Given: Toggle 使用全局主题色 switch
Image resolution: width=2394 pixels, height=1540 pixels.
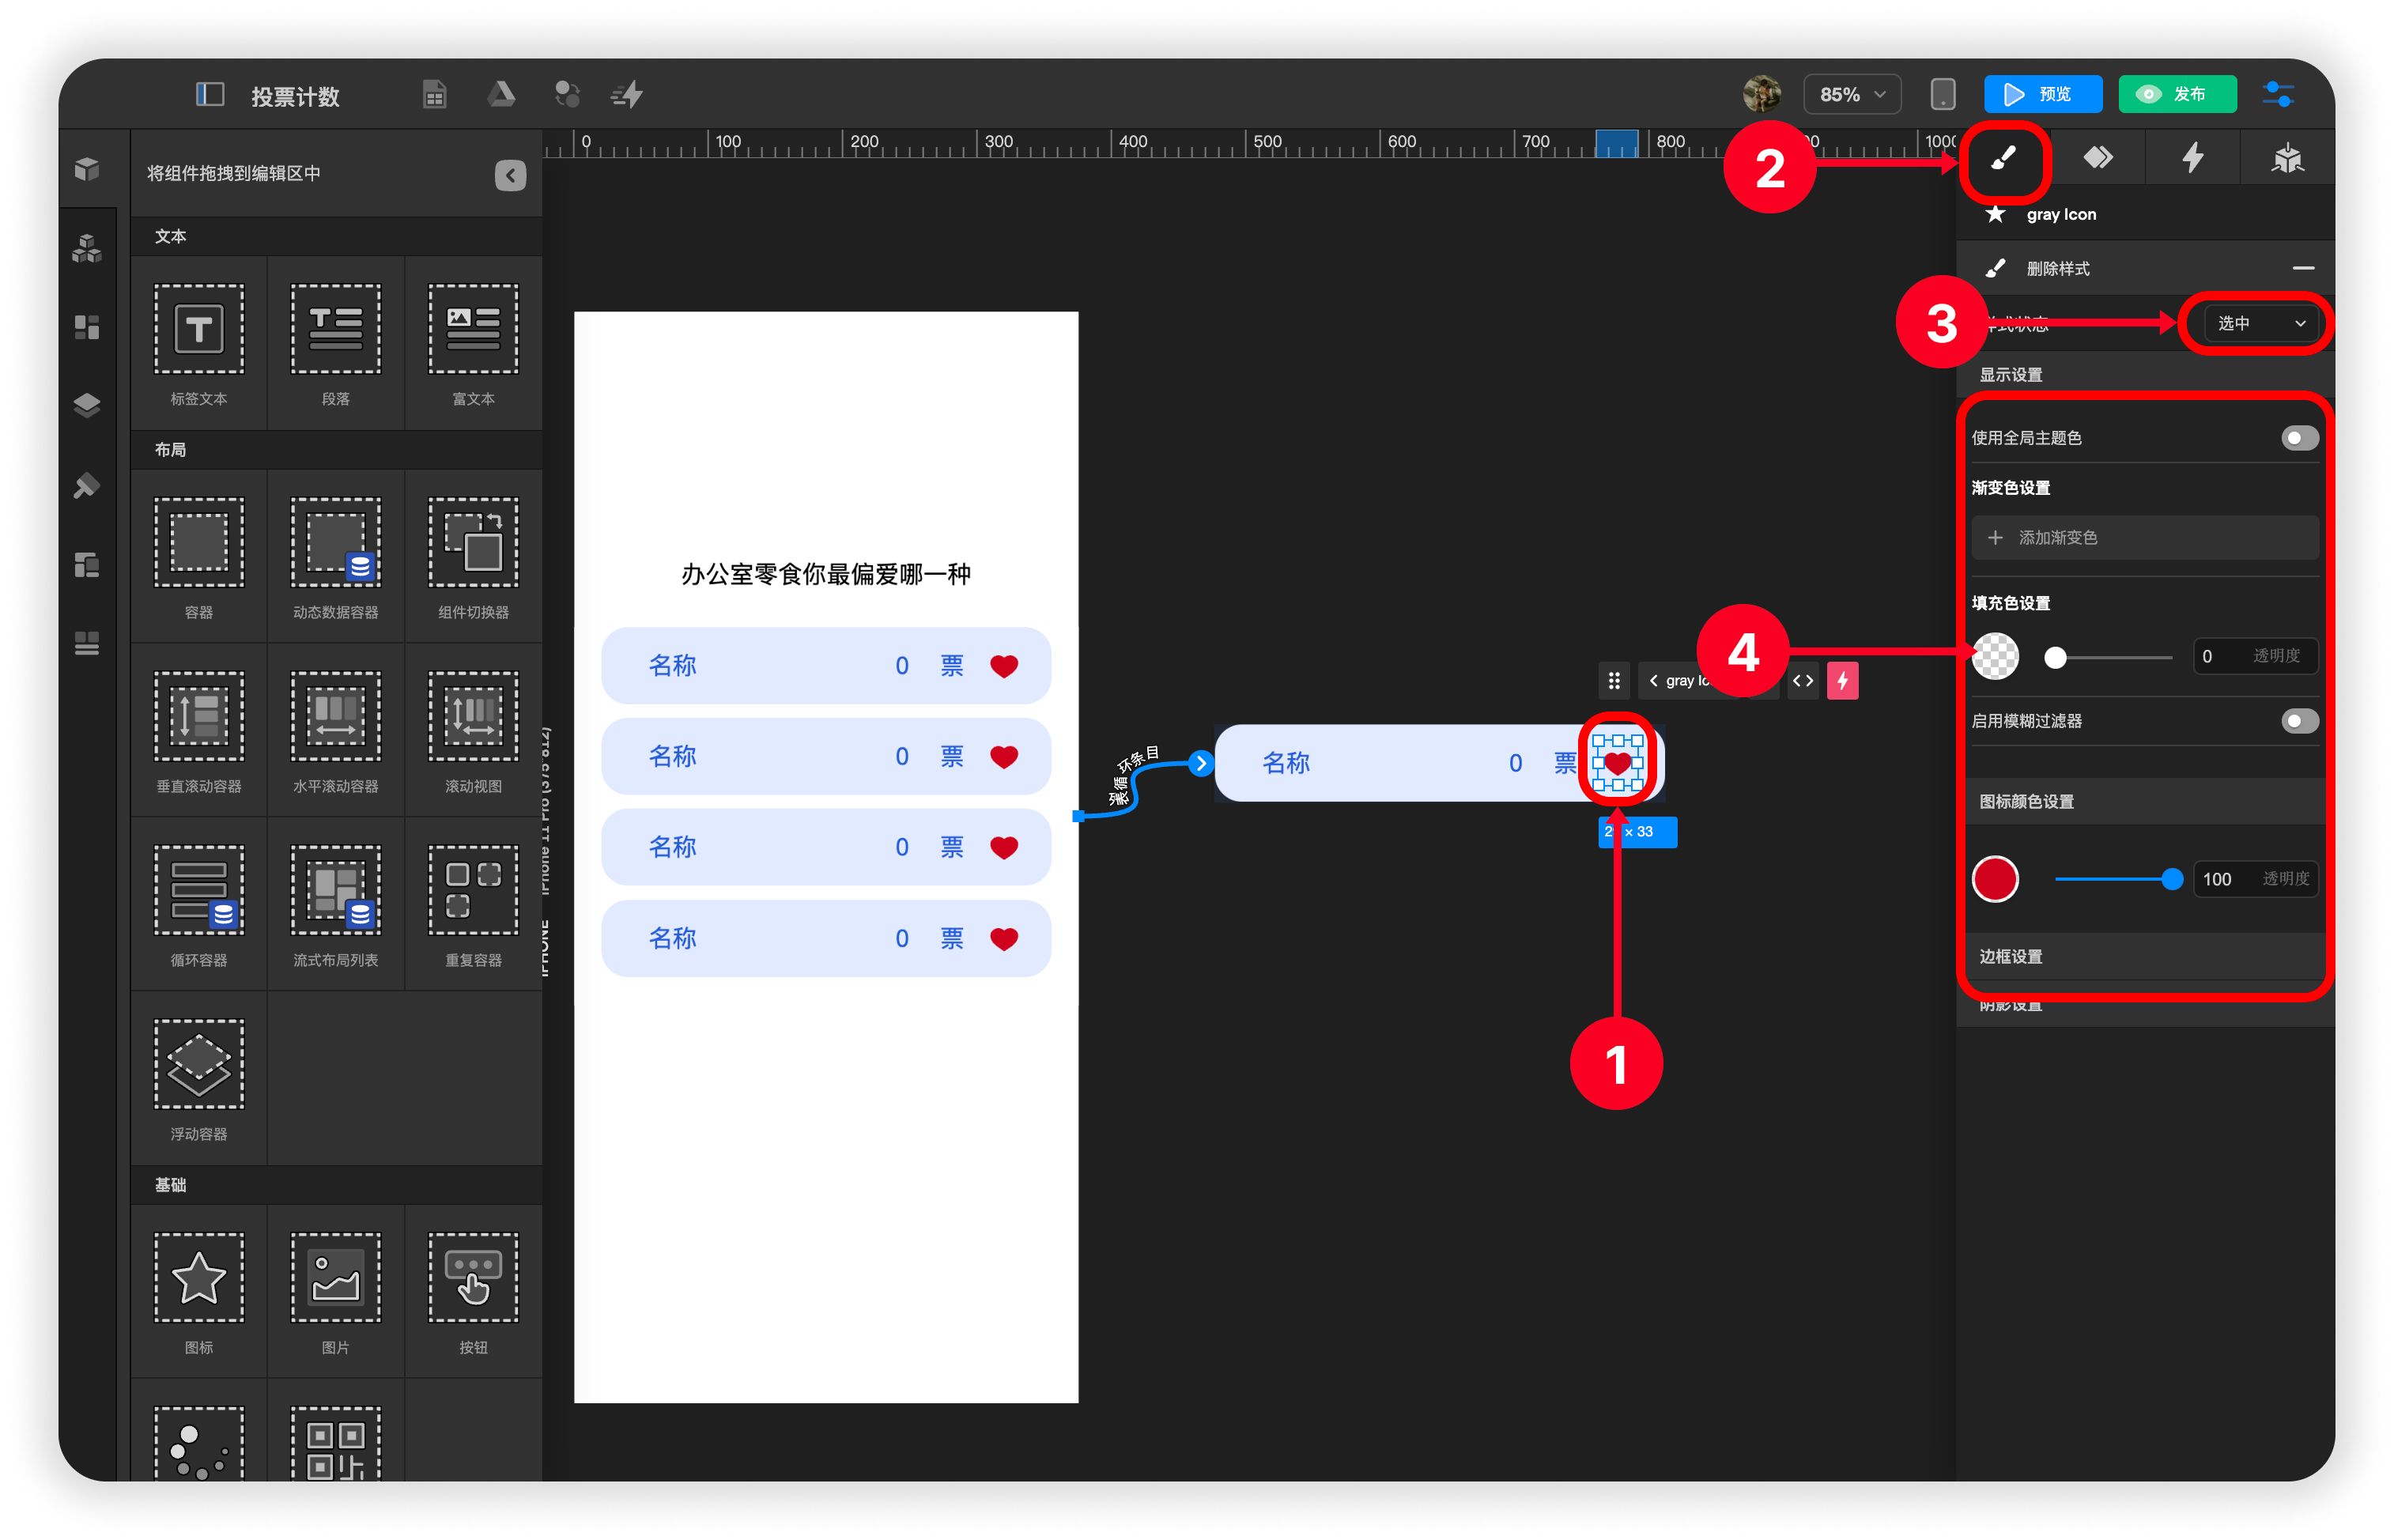Looking at the screenshot, I should [x=2298, y=438].
